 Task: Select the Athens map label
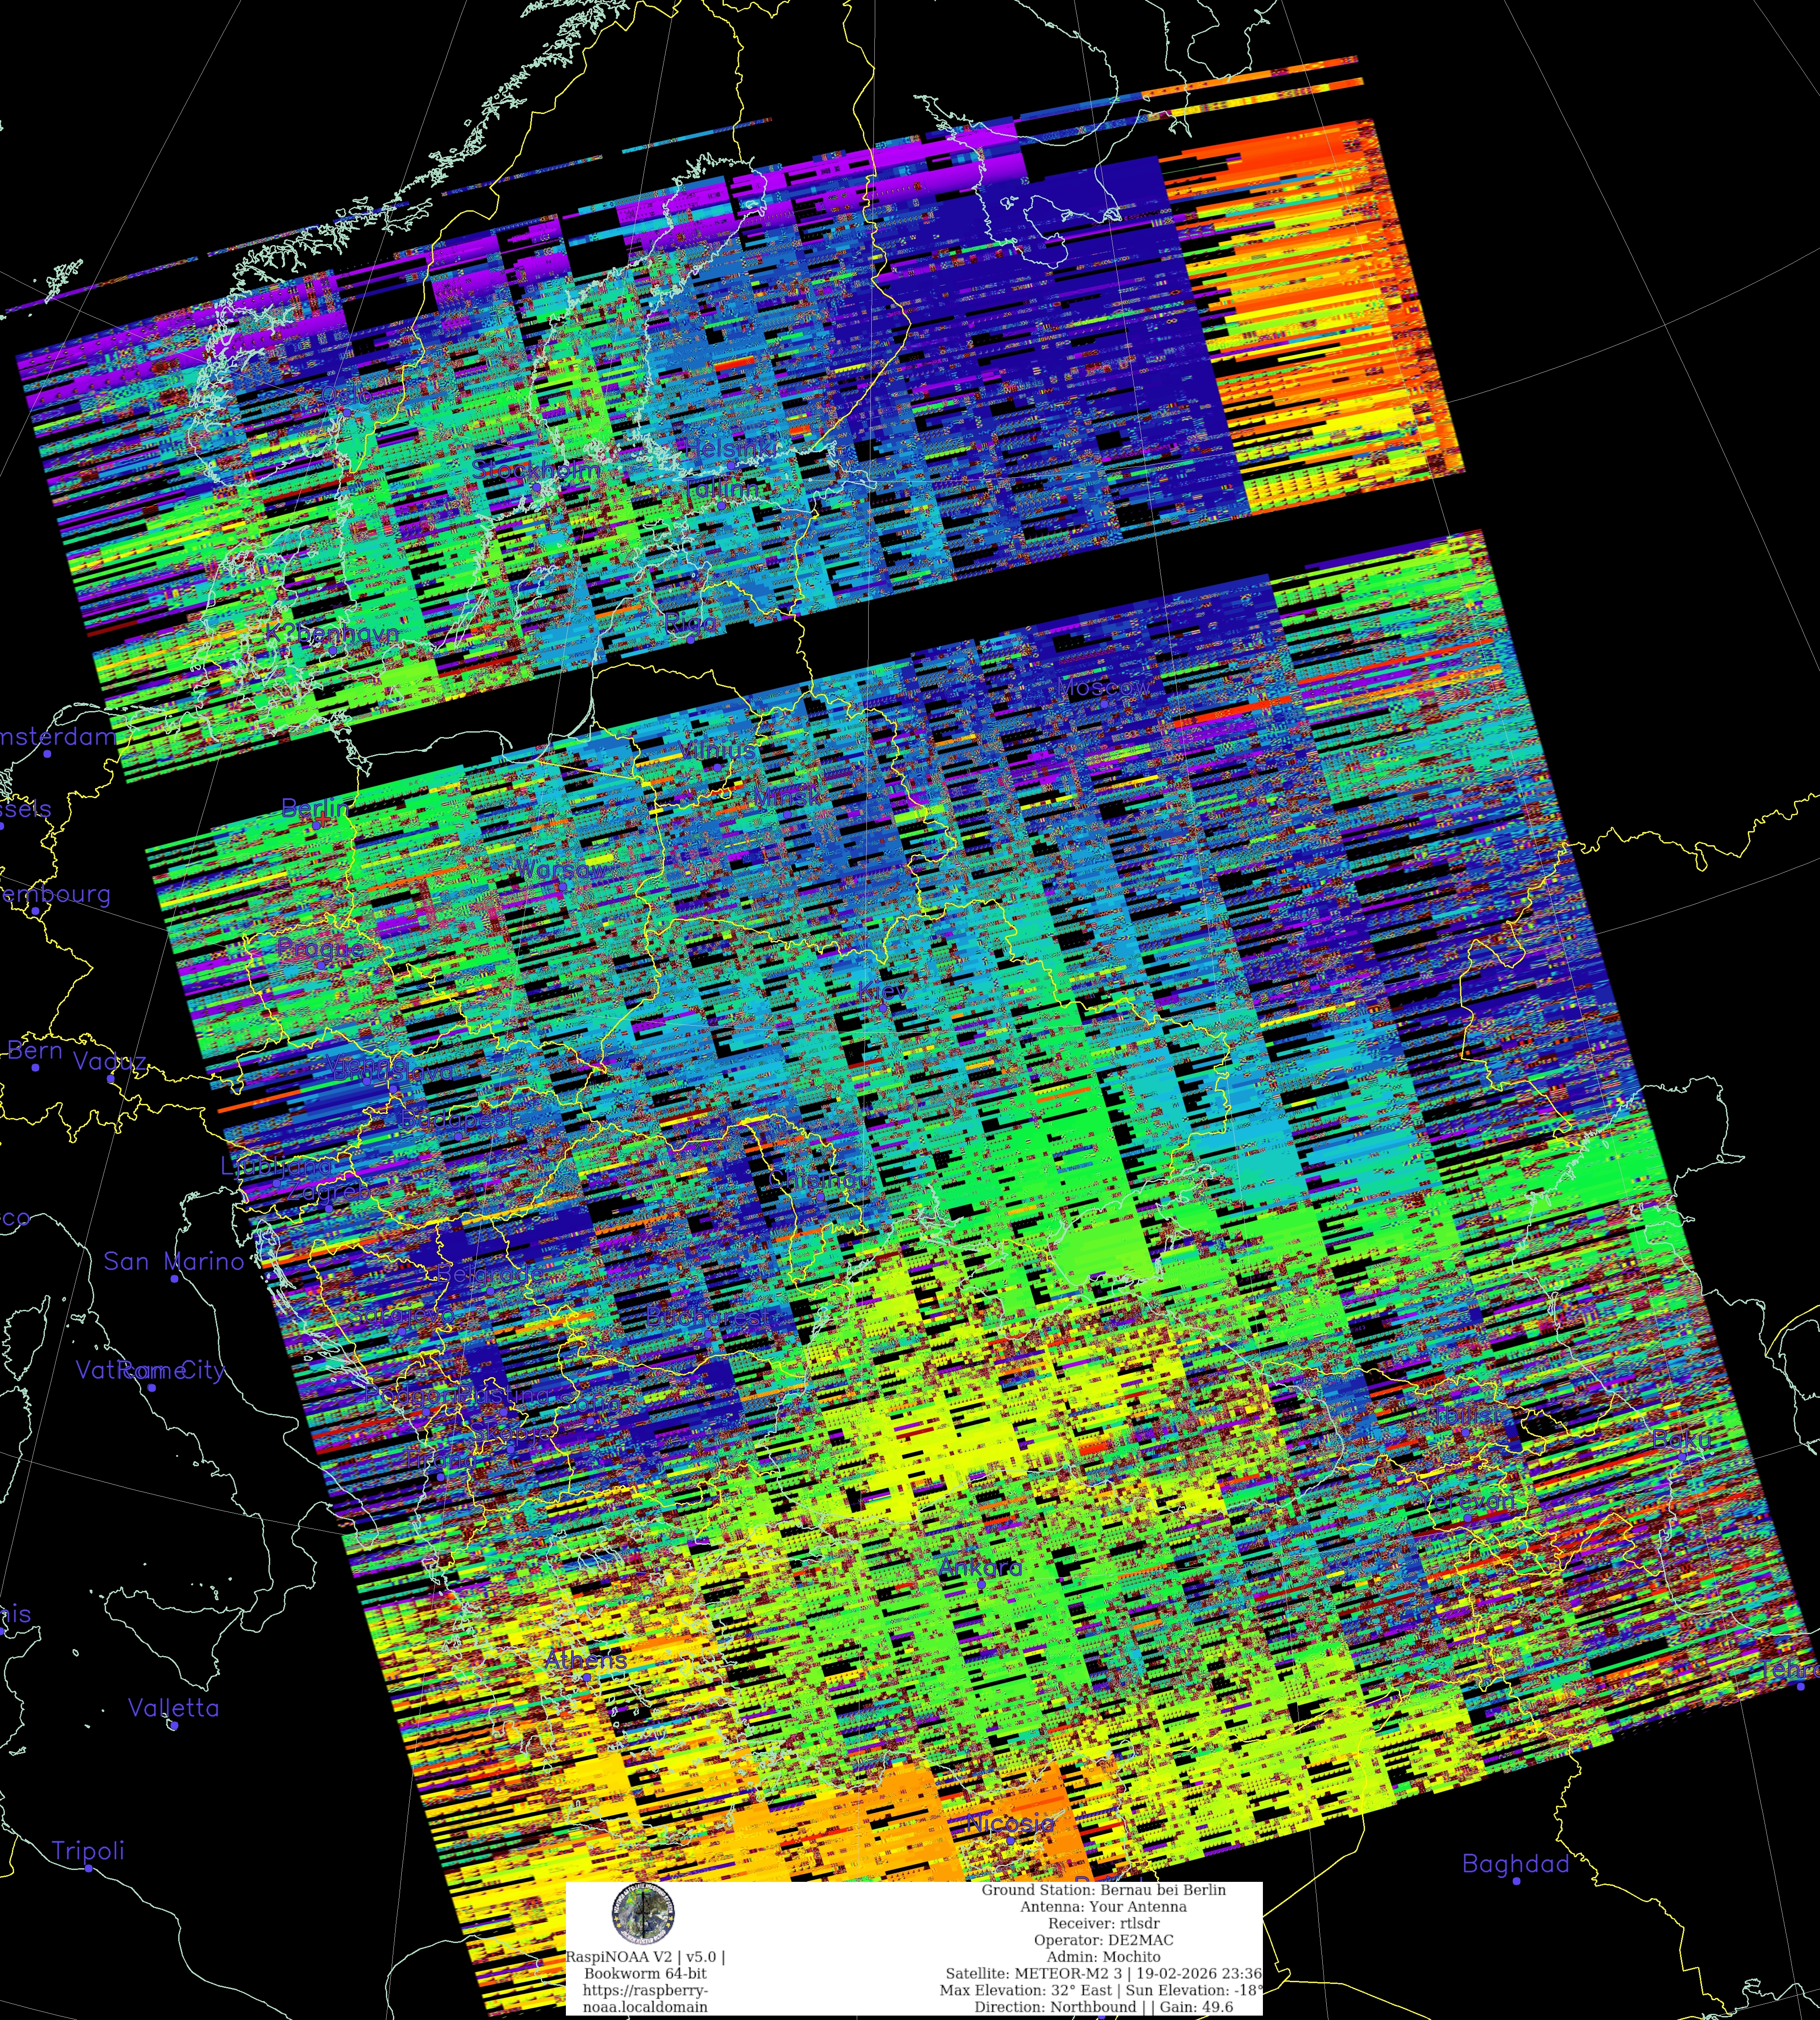click(586, 1659)
